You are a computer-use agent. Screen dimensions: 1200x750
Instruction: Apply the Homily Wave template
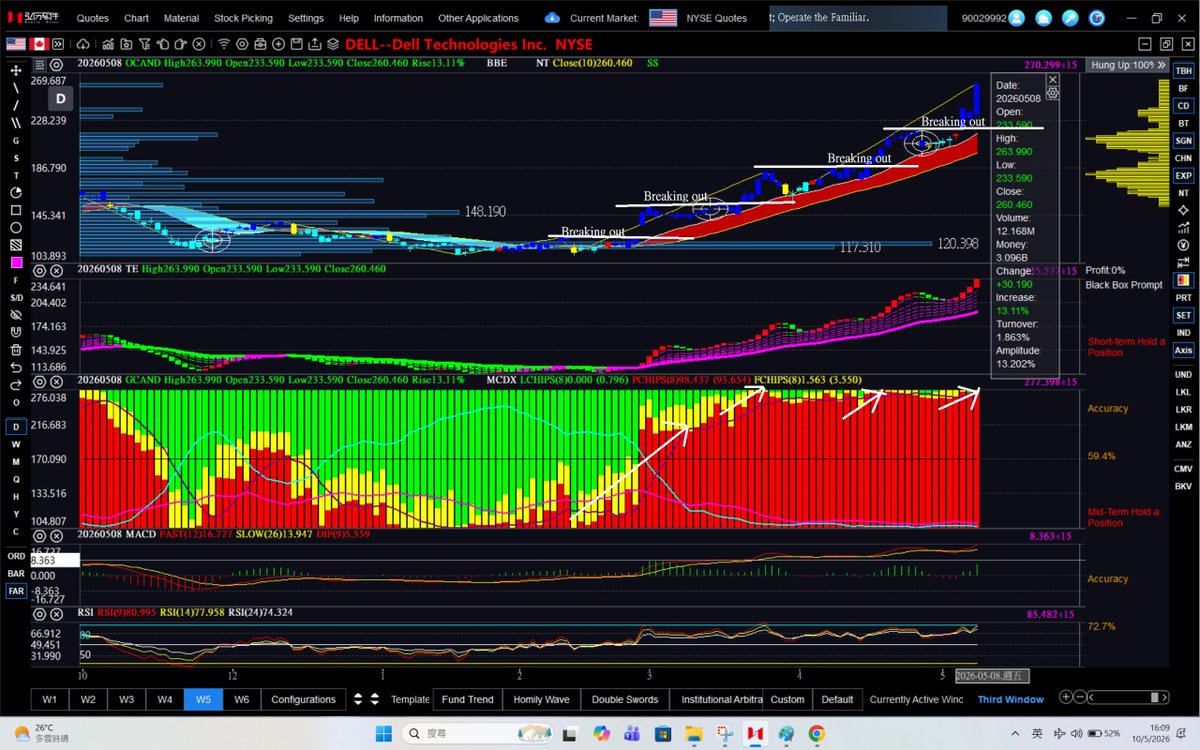pyautogui.click(x=541, y=699)
